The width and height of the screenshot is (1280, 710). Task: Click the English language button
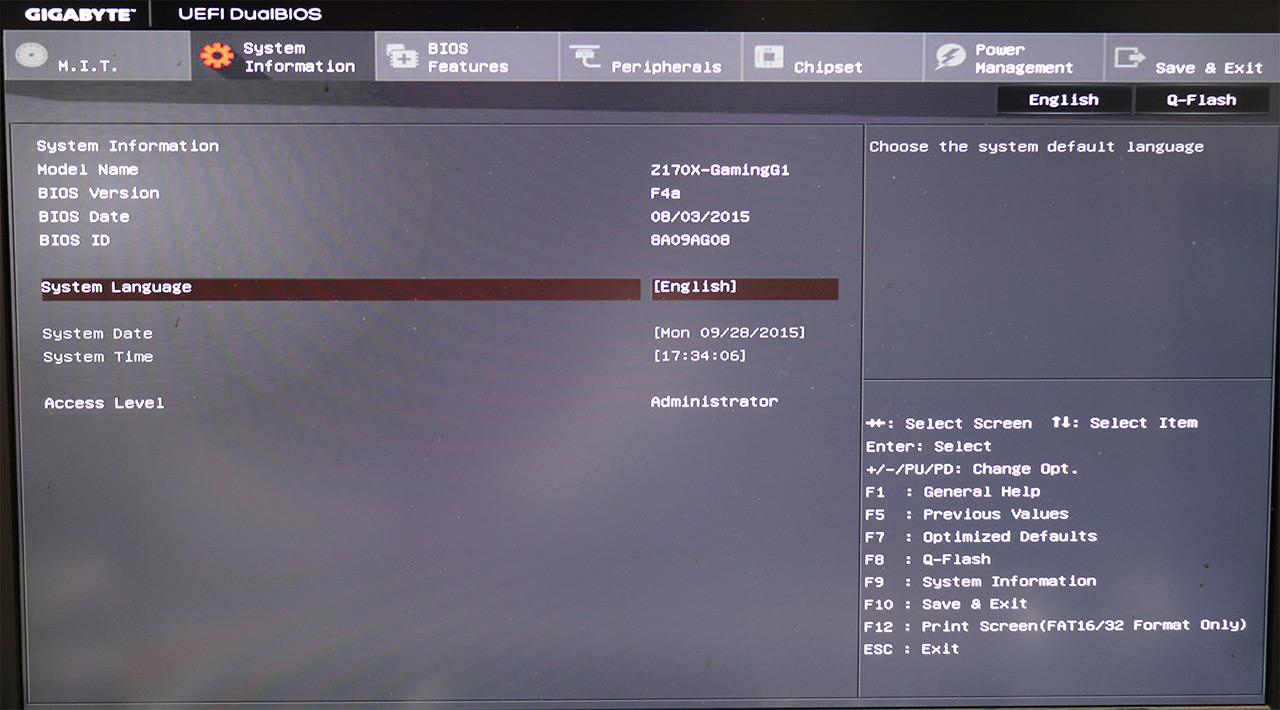[x=1064, y=100]
